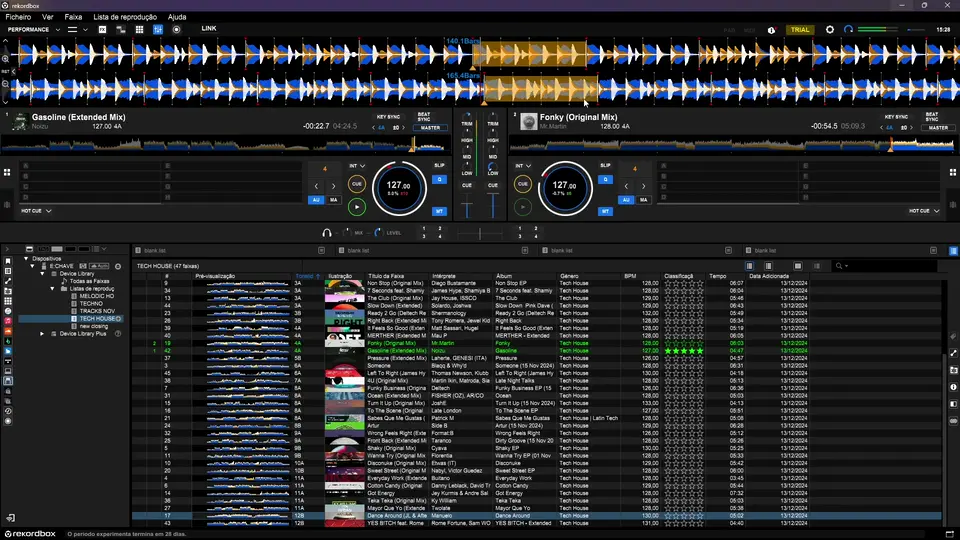960x540 pixels.
Task: Click the master audio icon near TRIAL
Action: click(x=772, y=29)
